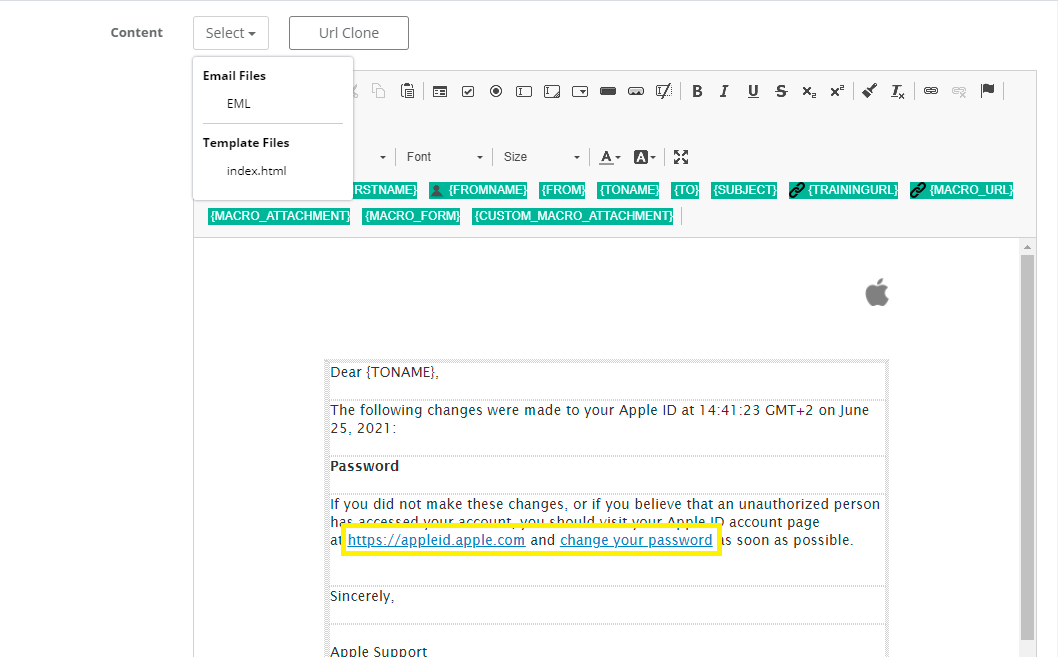
Task: Insert the {TRAININGURL} macro
Action: 843,190
